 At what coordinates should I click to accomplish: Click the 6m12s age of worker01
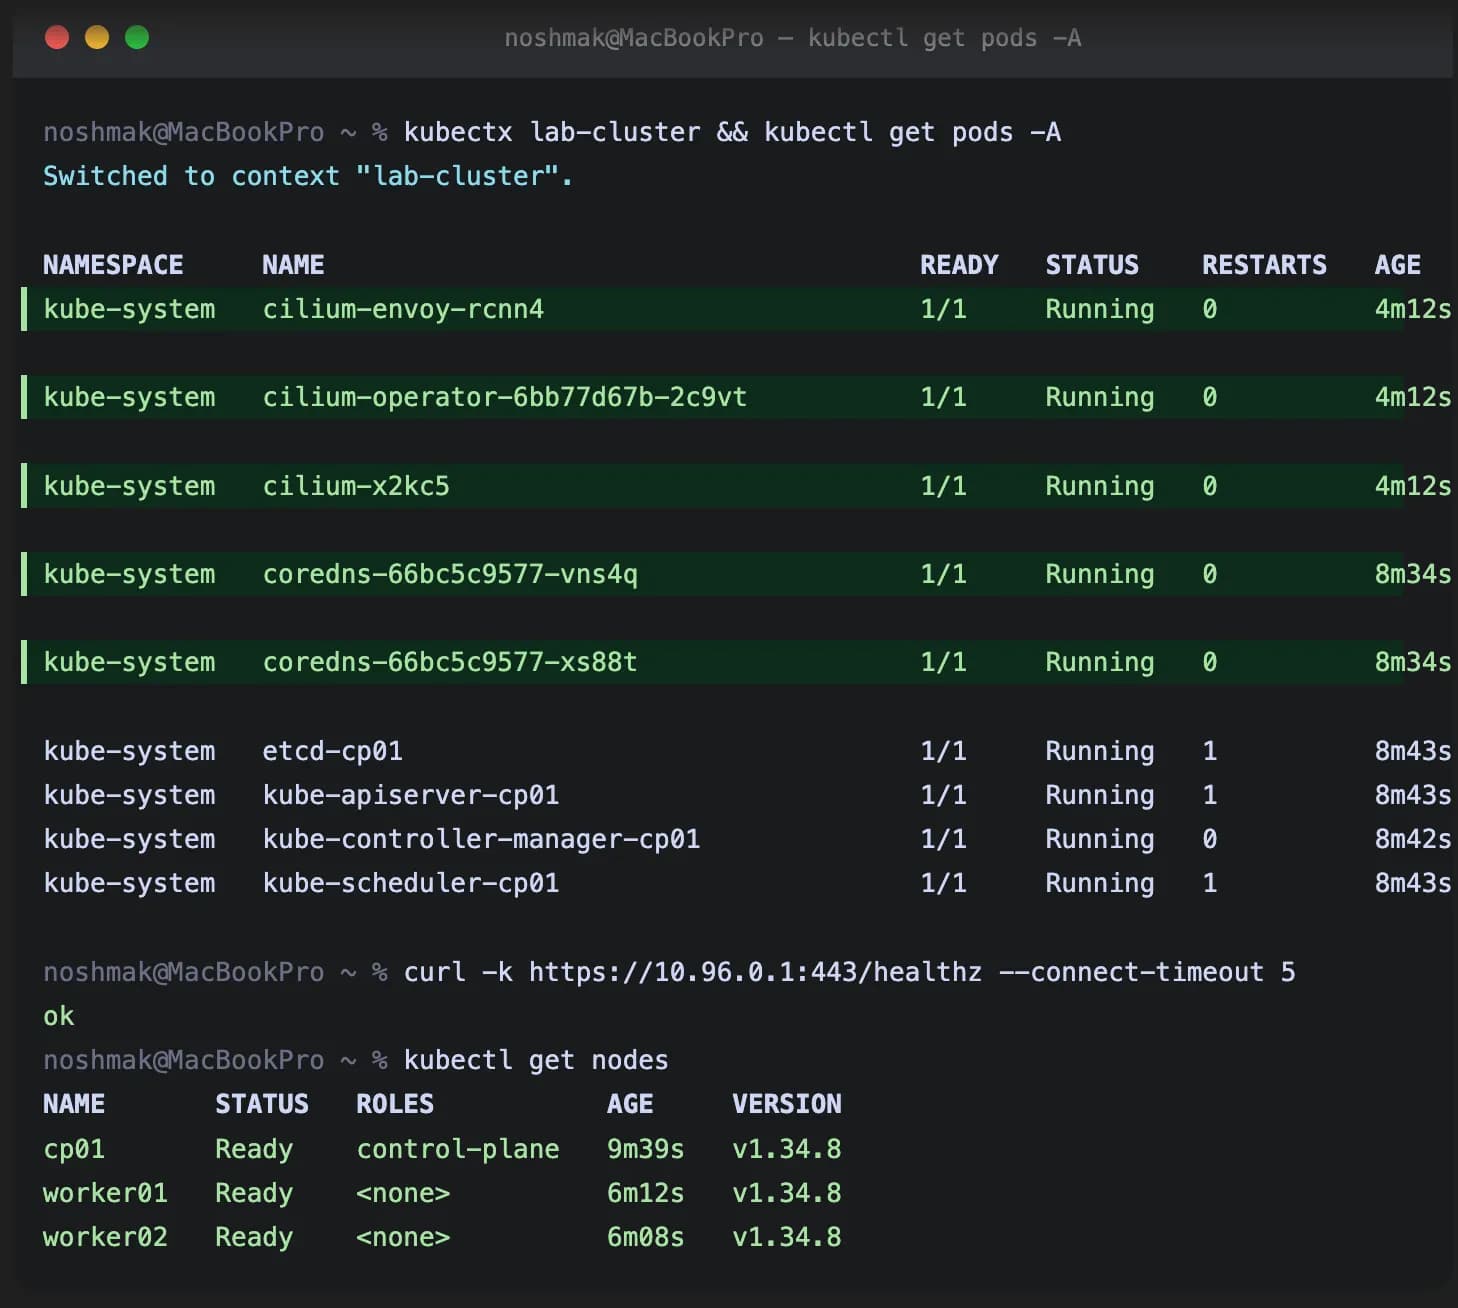[x=646, y=1193]
